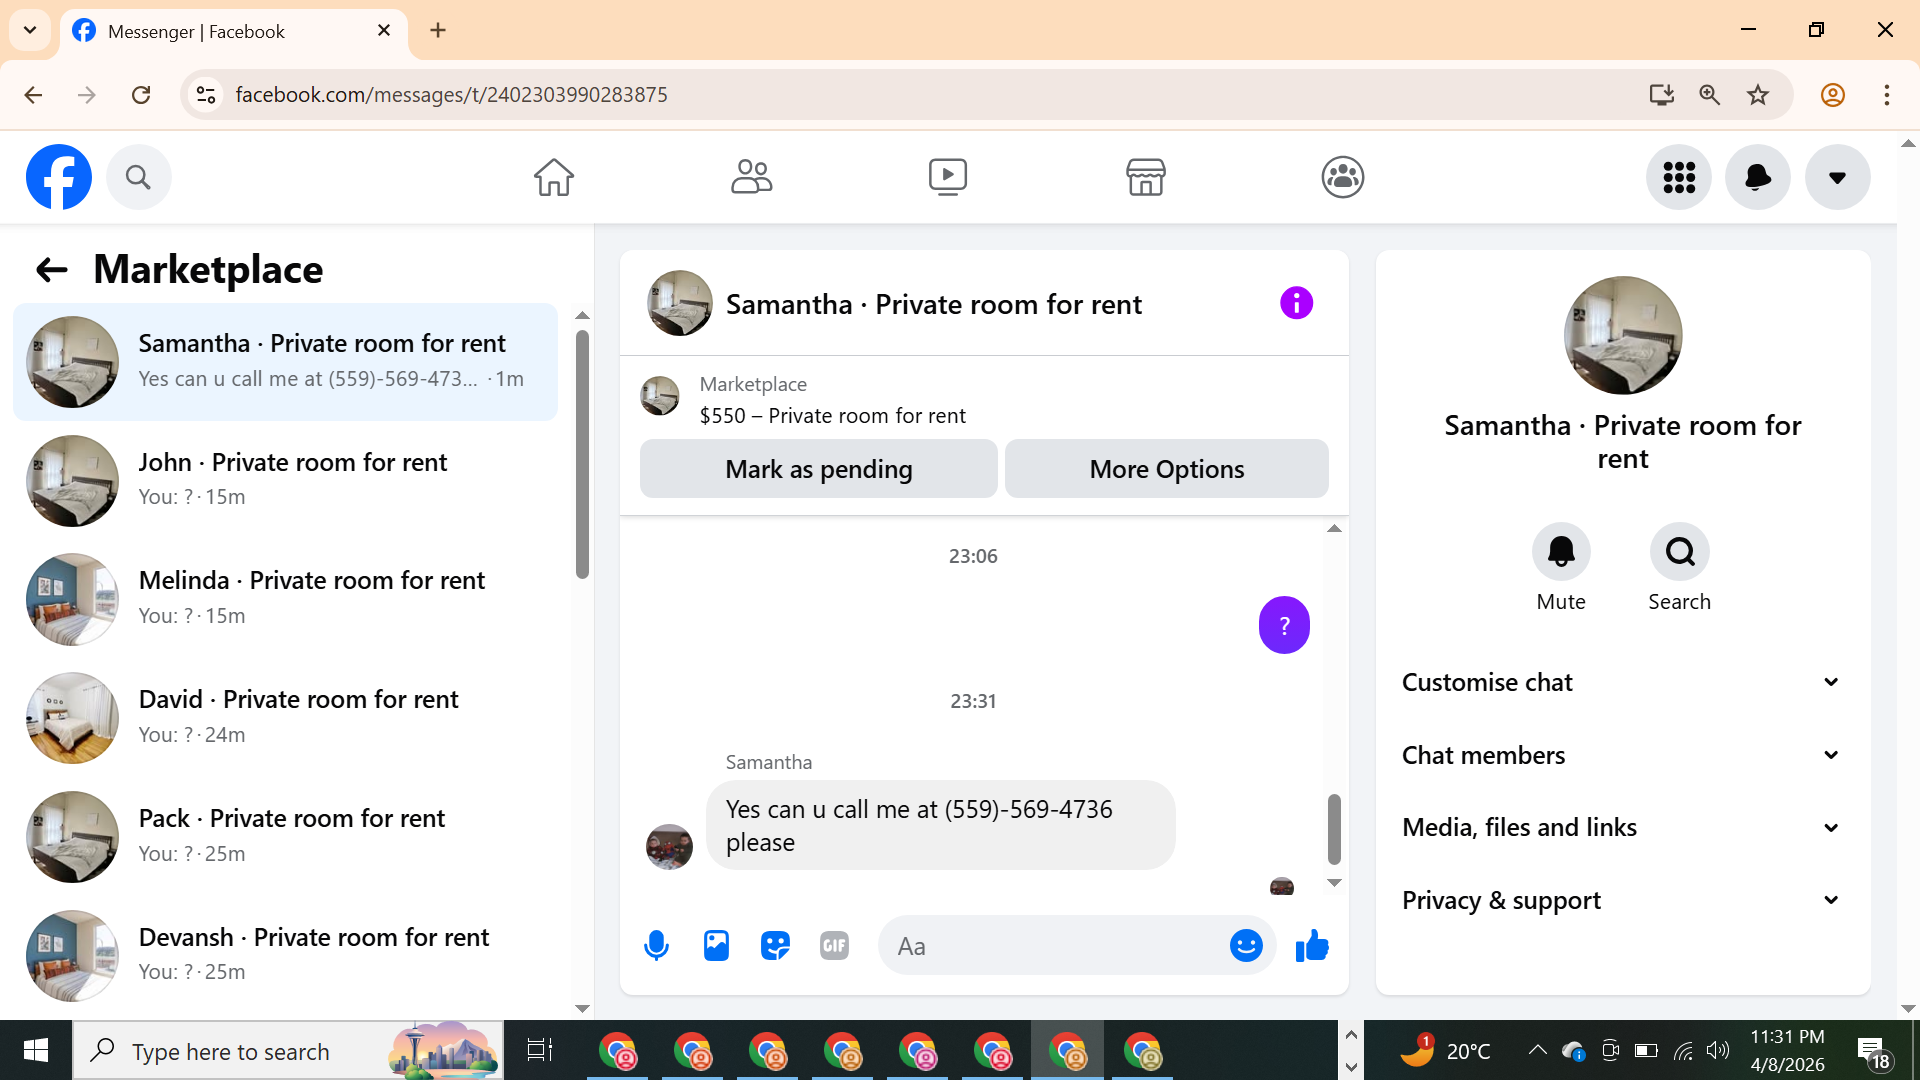Expand Customise chat section
The width and height of the screenshot is (1920, 1080).
coord(1621,682)
